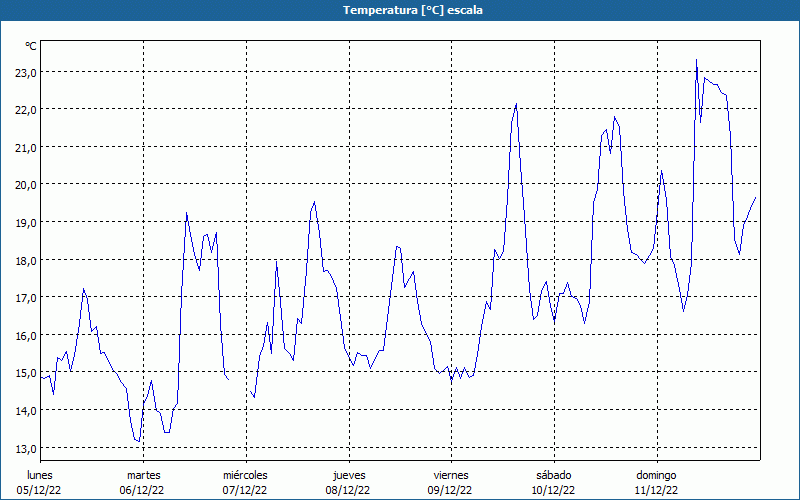The height and width of the screenshot is (500, 800).
Task: Click the 'jueves' day label
Action: [349, 475]
